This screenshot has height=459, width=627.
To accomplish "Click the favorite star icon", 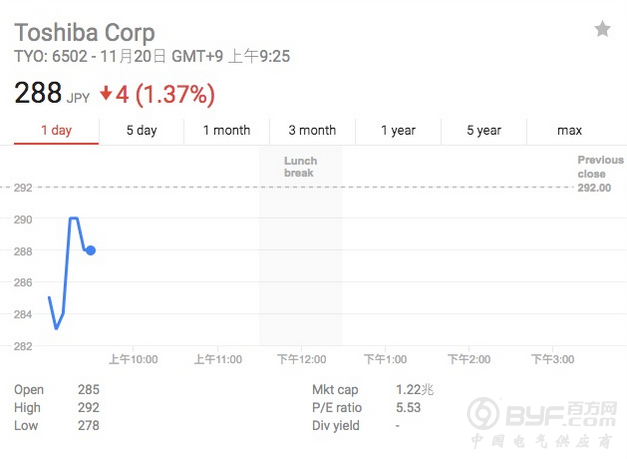I will [x=602, y=29].
